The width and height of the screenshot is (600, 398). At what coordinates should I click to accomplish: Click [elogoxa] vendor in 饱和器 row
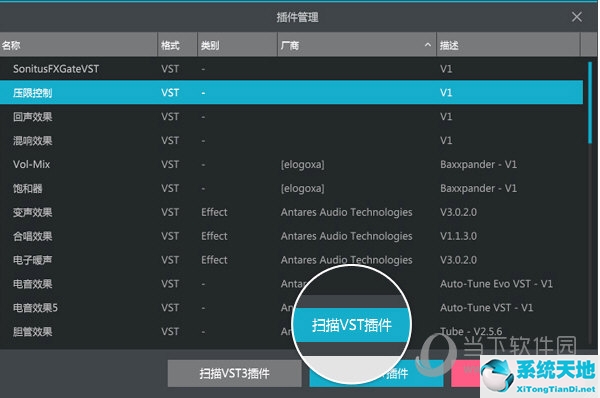pyautogui.click(x=302, y=188)
